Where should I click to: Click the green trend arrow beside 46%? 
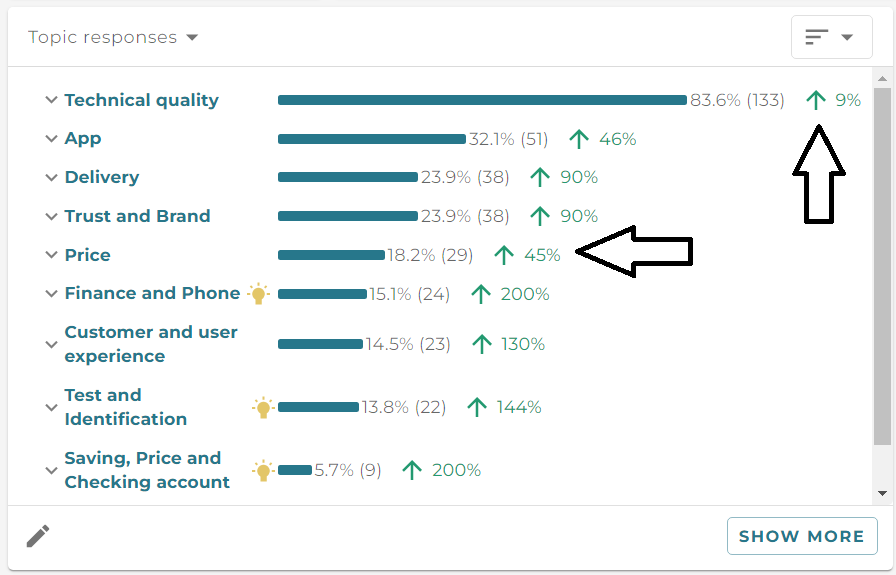pos(579,139)
